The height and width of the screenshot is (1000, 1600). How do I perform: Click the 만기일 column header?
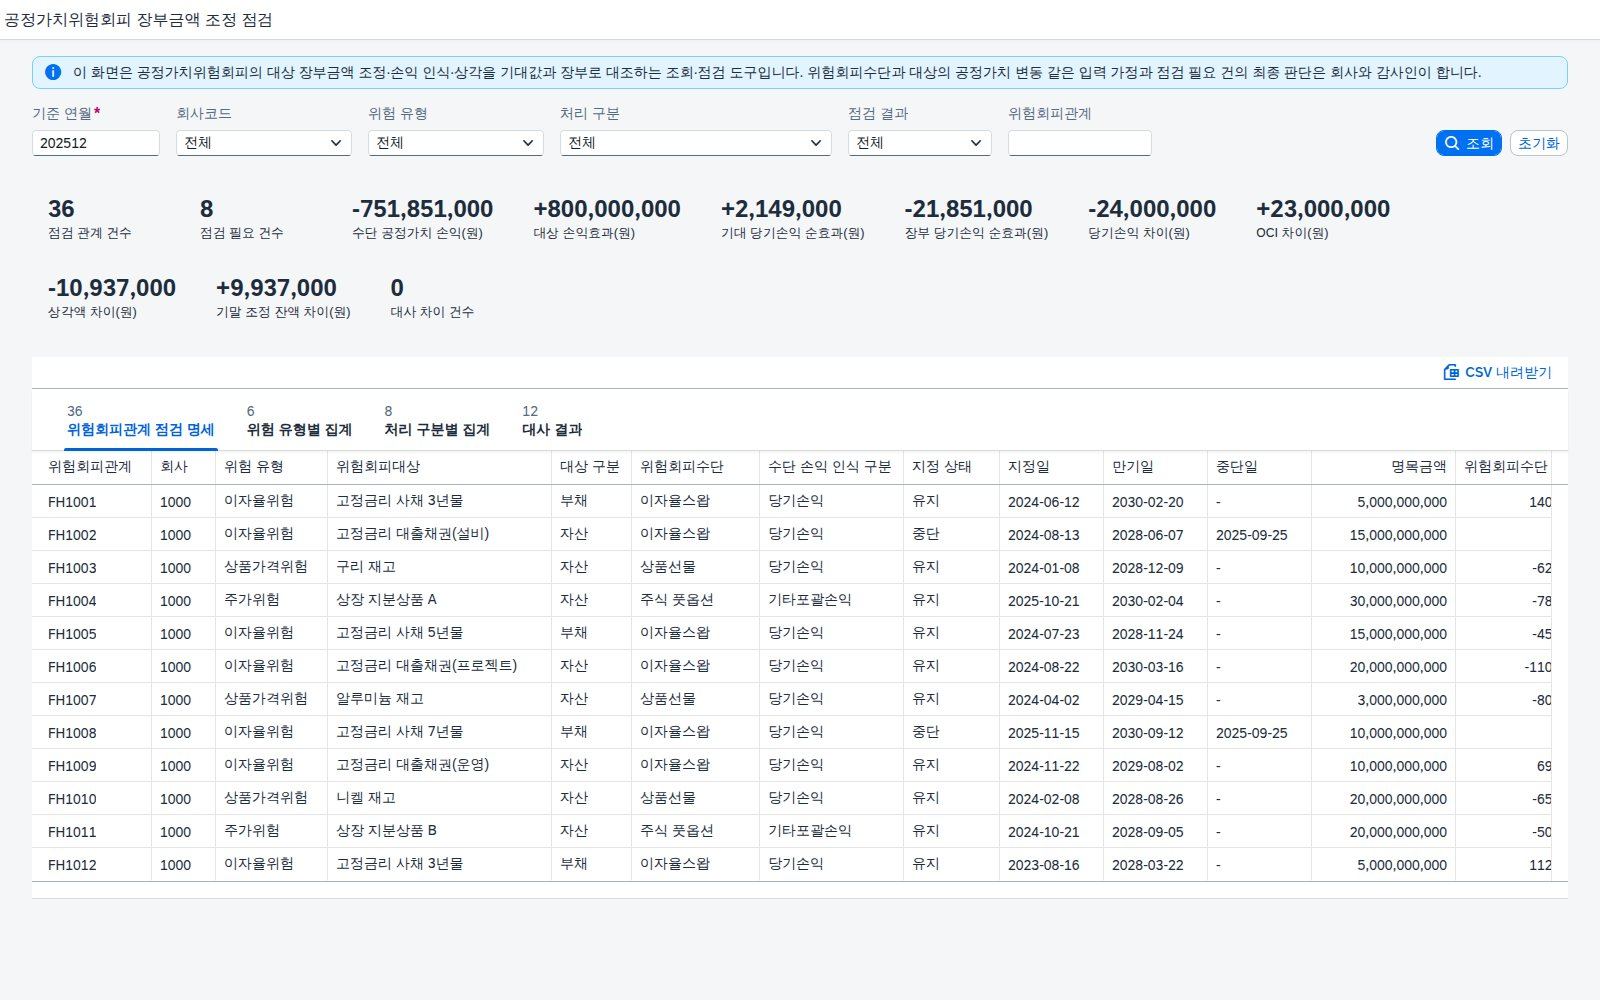(1155, 467)
